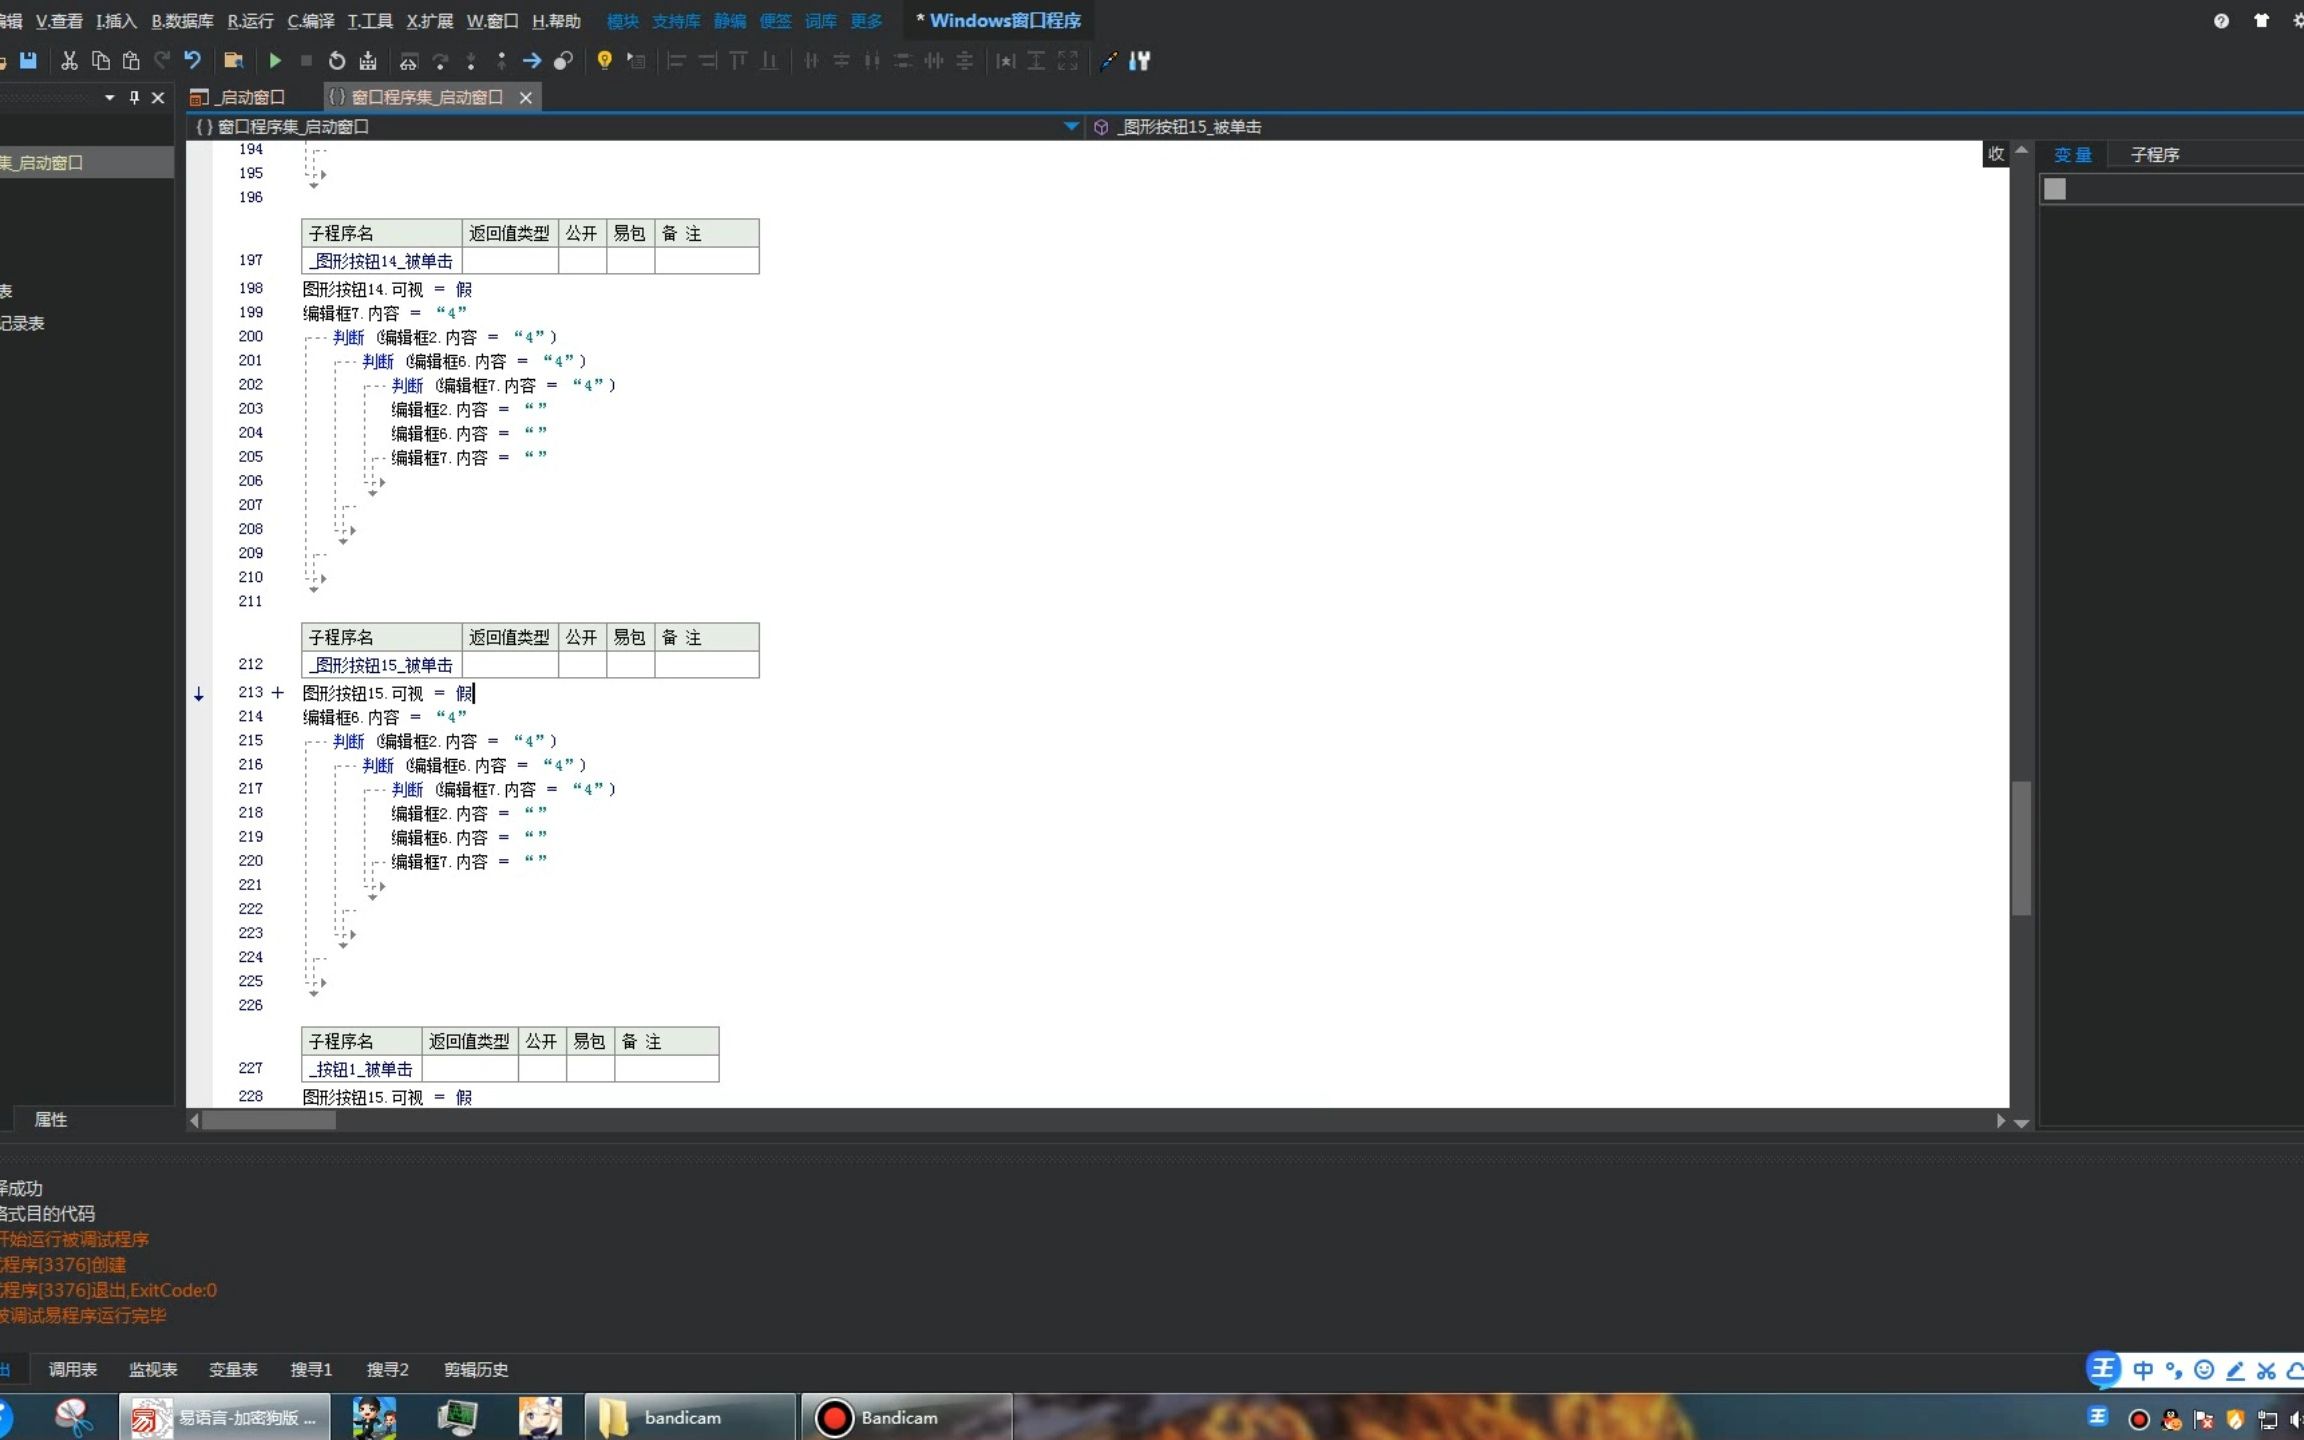Open the 剪辑历史 bottom tab
The height and width of the screenshot is (1440, 2304).
(476, 1369)
